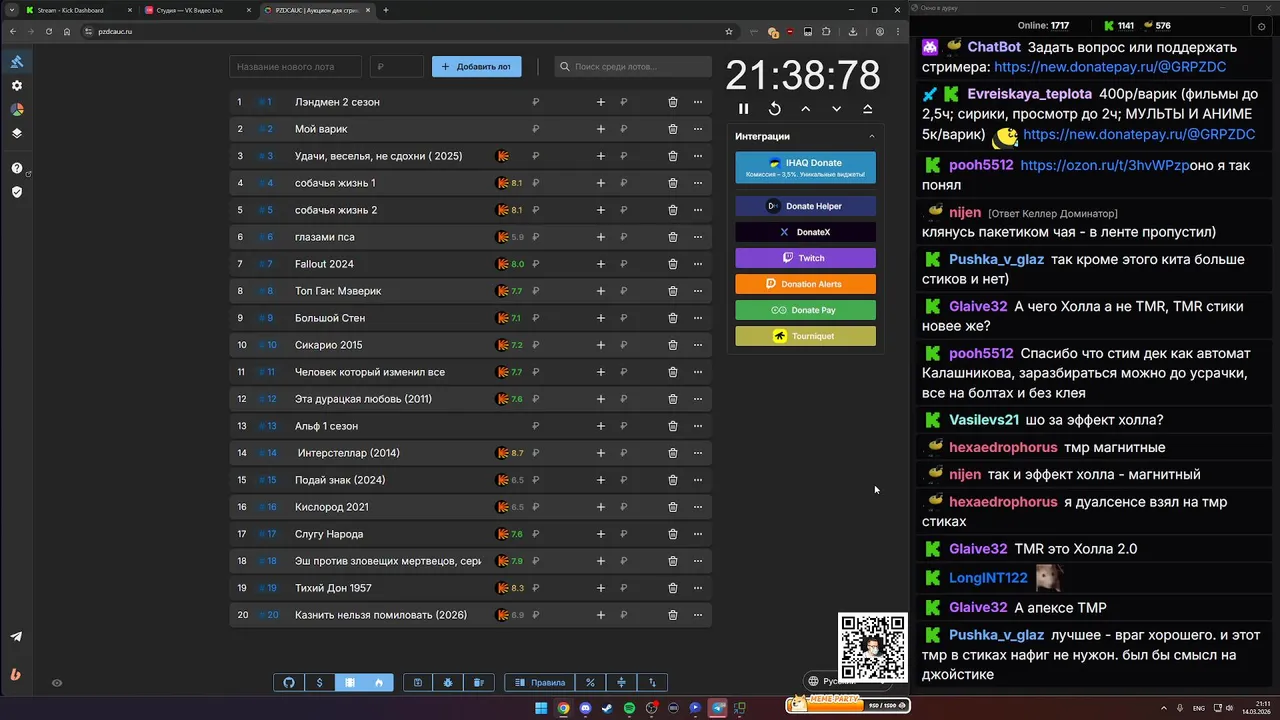The height and width of the screenshot is (720, 1280).
Task: Click the save icon in bottom toolbar
Action: coord(418,683)
